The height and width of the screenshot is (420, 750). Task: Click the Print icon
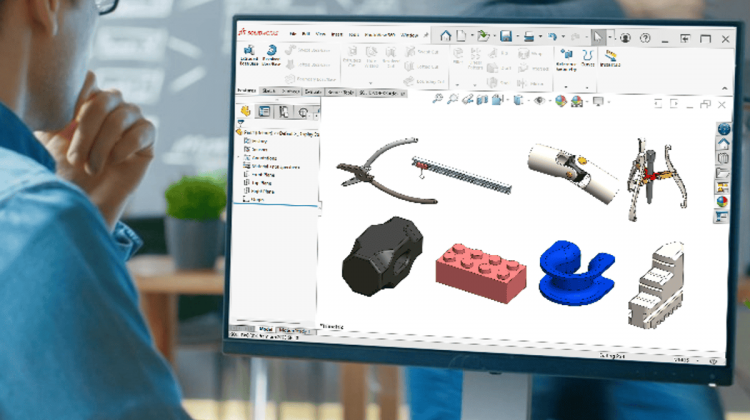[529, 36]
